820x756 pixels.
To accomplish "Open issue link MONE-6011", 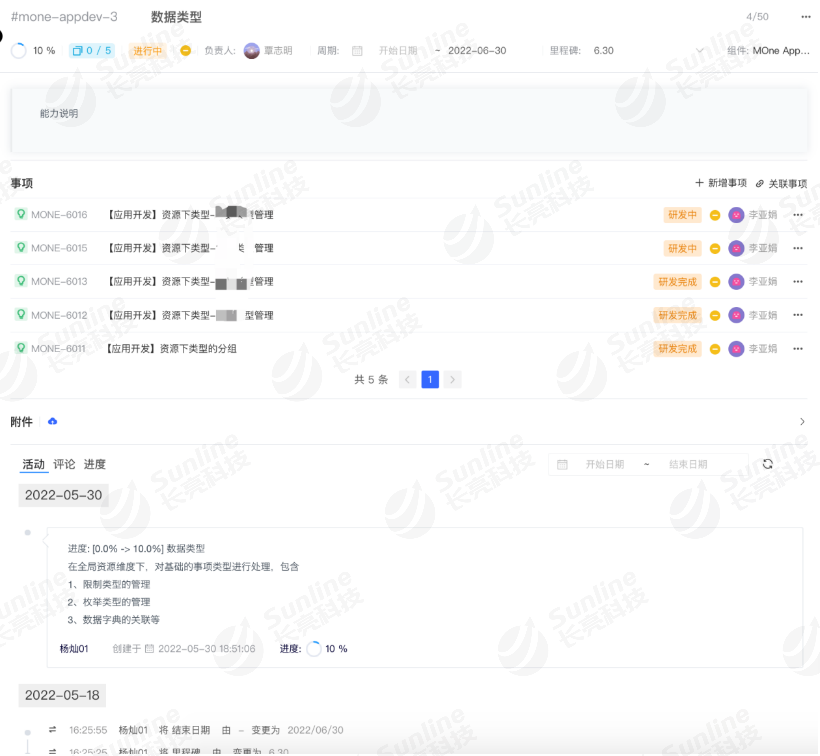I will pos(58,349).
